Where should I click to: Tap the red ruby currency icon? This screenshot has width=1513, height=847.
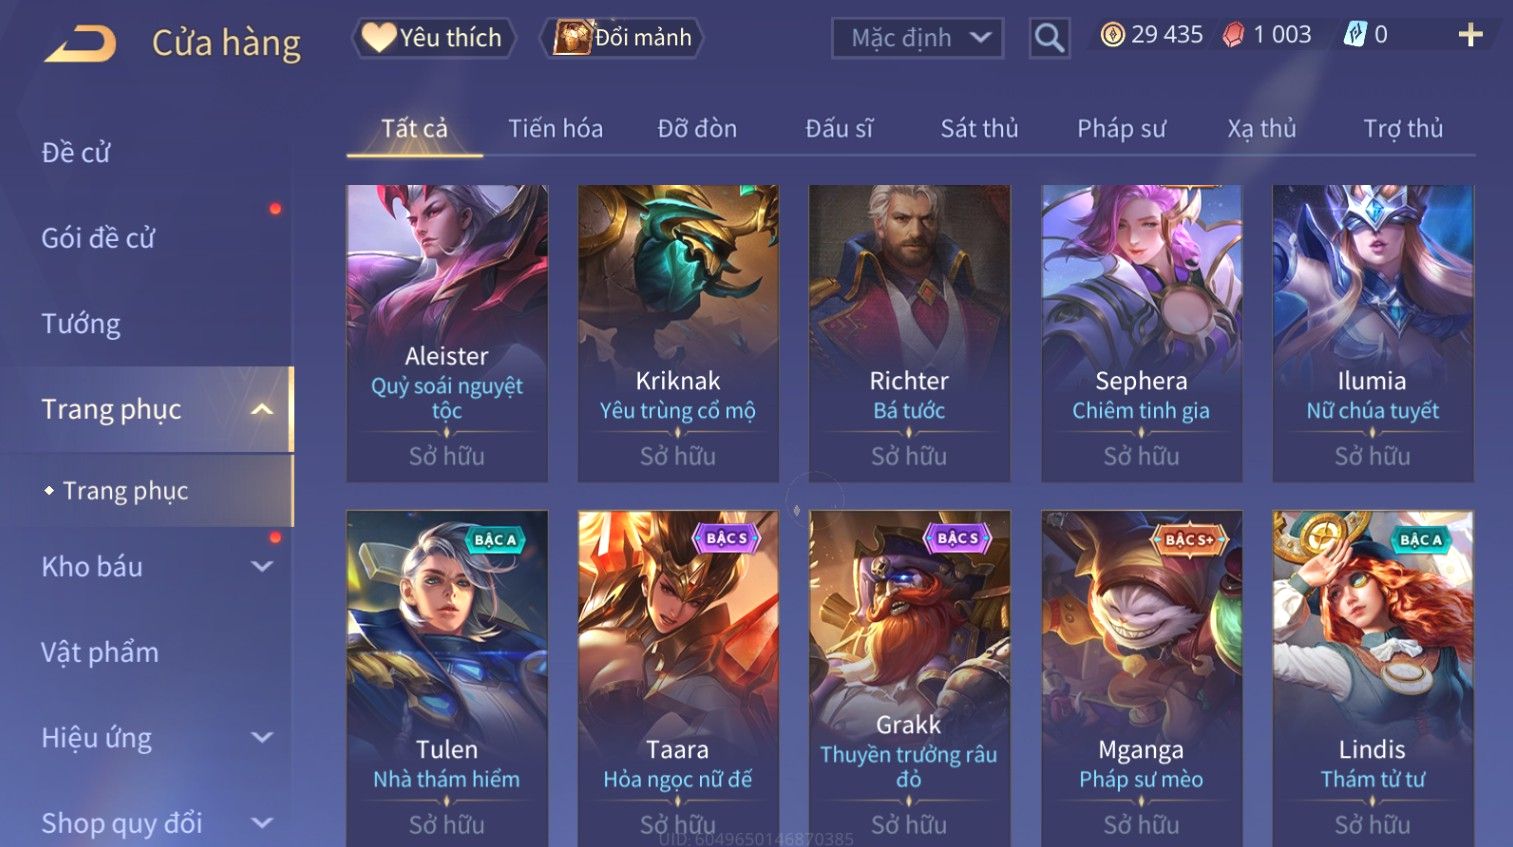[1234, 35]
